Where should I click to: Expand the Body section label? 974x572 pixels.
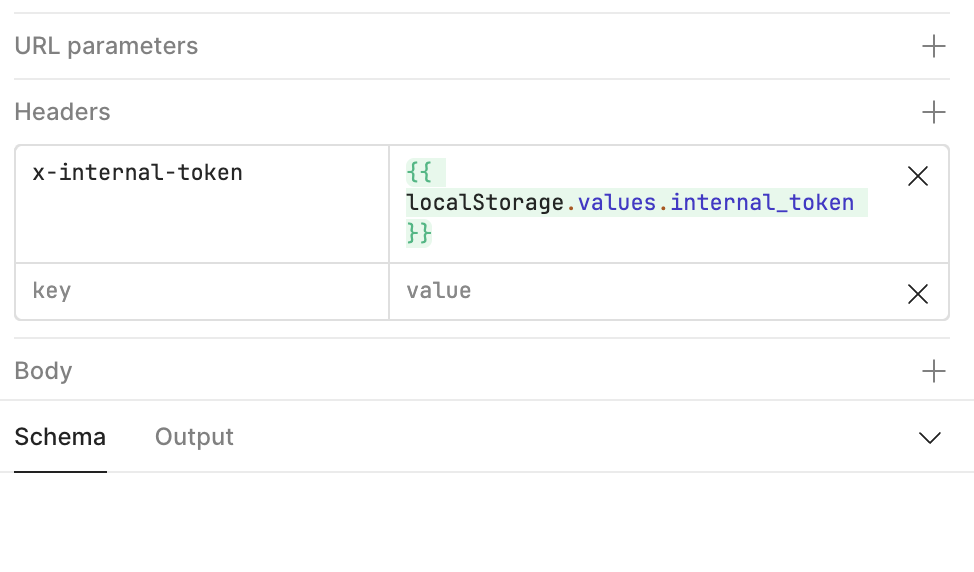click(x=43, y=371)
